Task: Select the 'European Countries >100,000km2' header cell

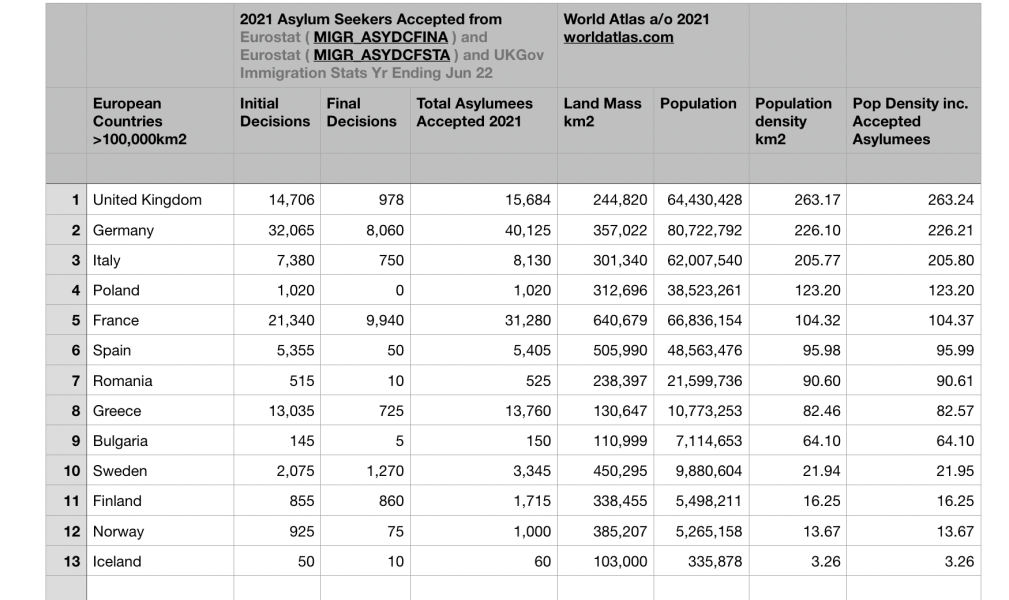Action: (x=160, y=121)
